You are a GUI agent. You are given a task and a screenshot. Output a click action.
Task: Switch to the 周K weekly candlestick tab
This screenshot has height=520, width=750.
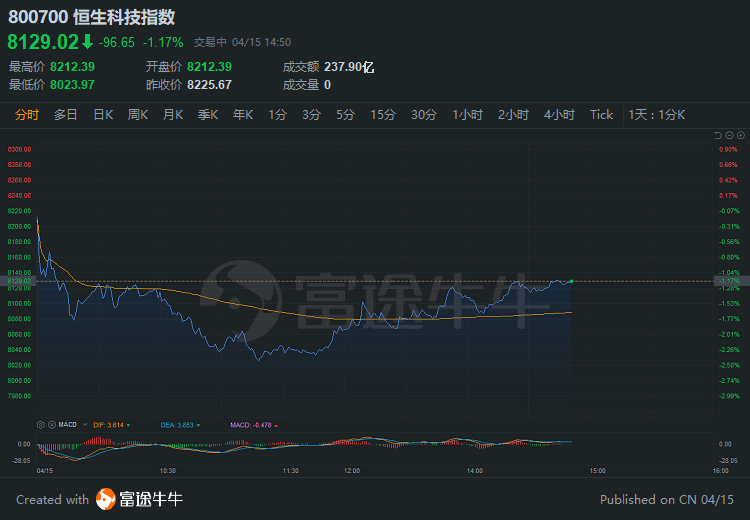click(138, 115)
